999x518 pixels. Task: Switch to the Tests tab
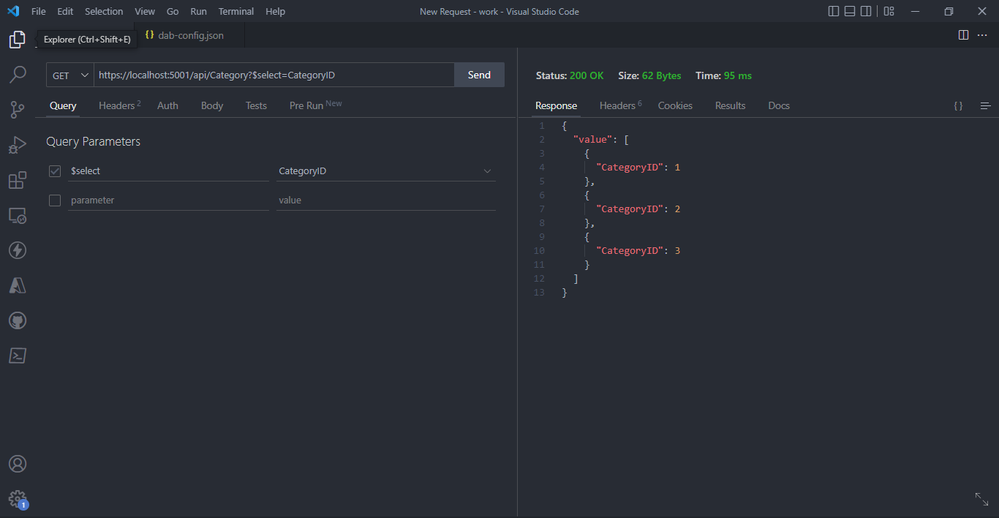256,106
